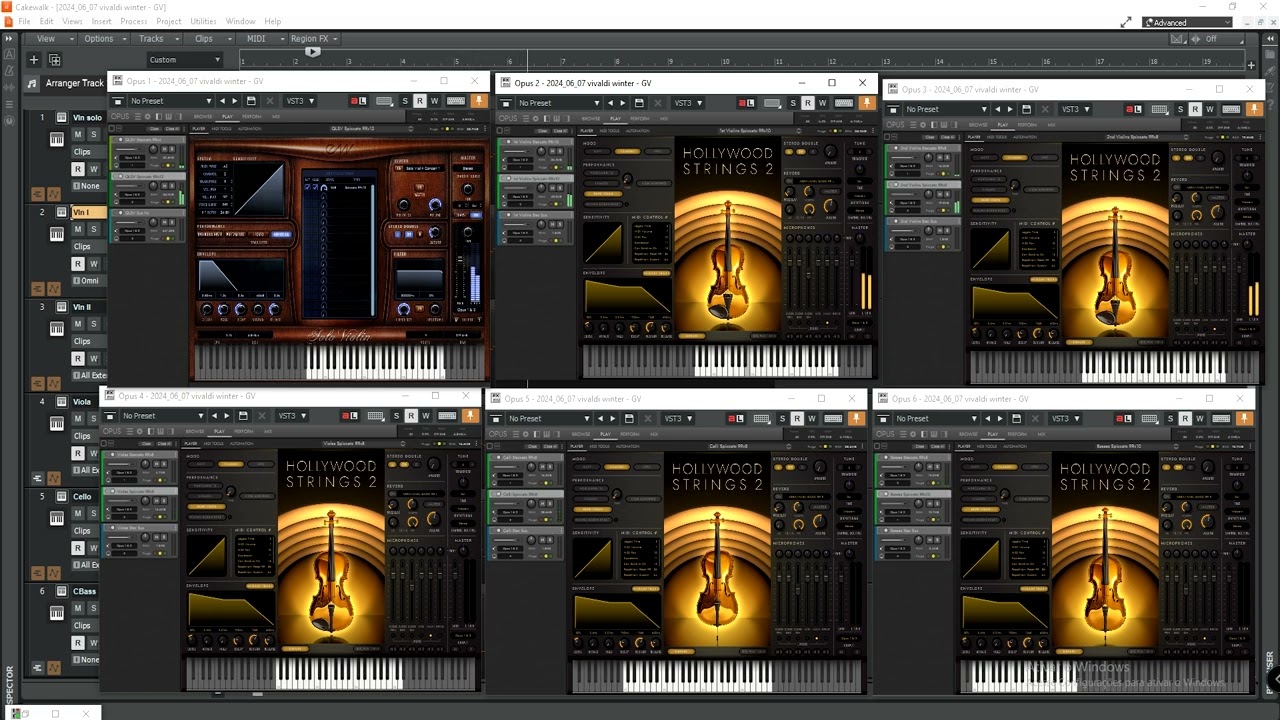The height and width of the screenshot is (720, 1280).
Task: Open the No Preset dropdown in Opus 2
Action: coord(557,103)
